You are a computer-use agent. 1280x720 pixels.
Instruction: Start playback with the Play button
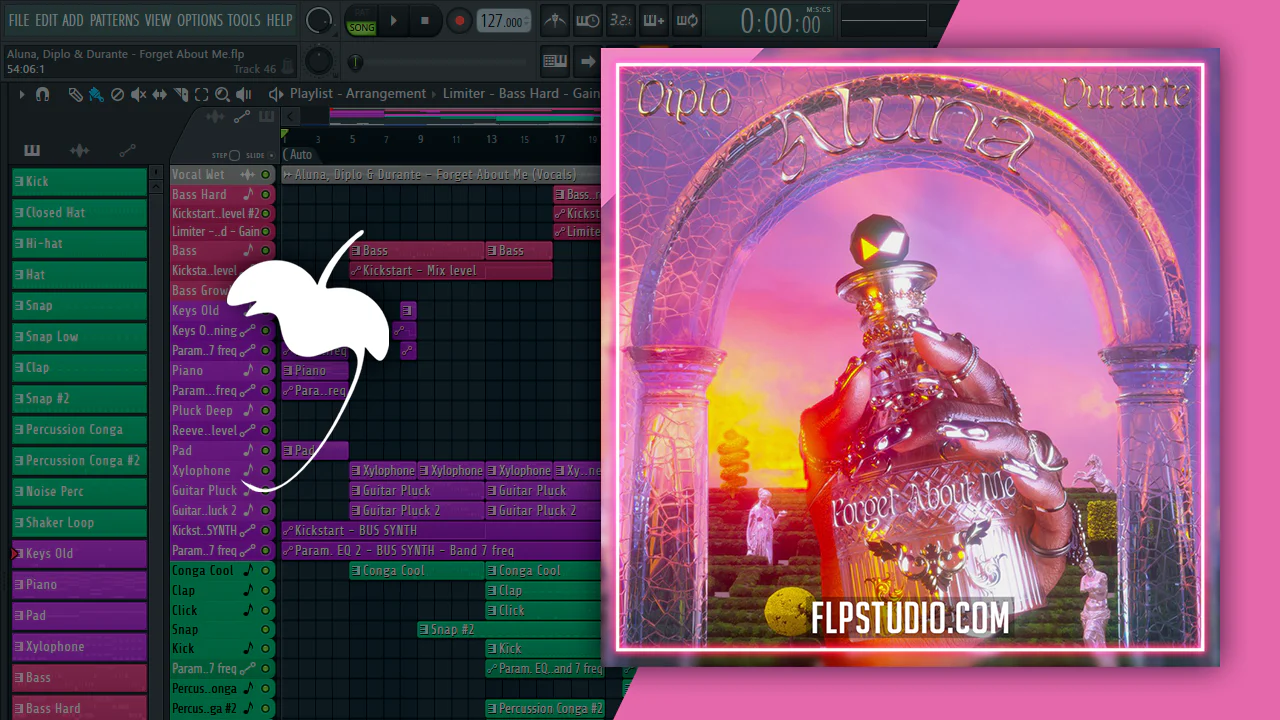coord(393,20)
